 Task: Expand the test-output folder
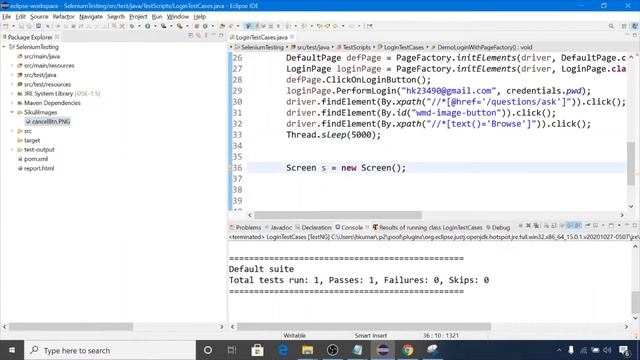coord(12,150)
